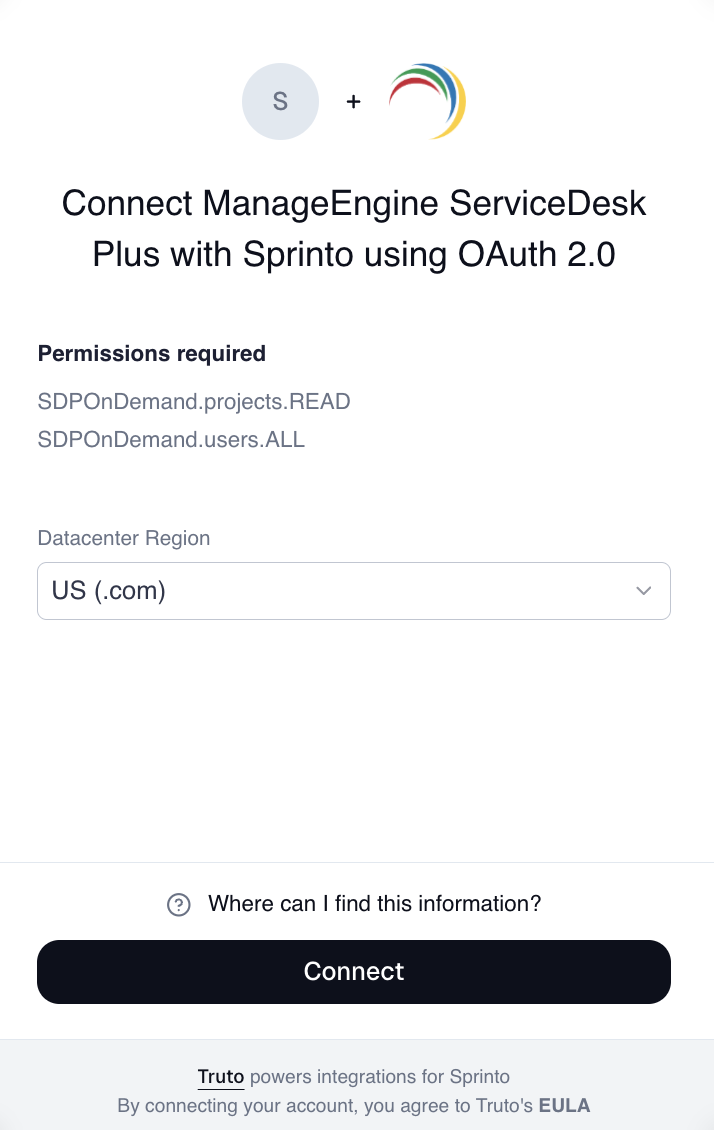The height and width of the screenshot is (1130, 714).
Task: Click the ManageEngine ServiceDesk Plus logo
Action: click(427, 101)
